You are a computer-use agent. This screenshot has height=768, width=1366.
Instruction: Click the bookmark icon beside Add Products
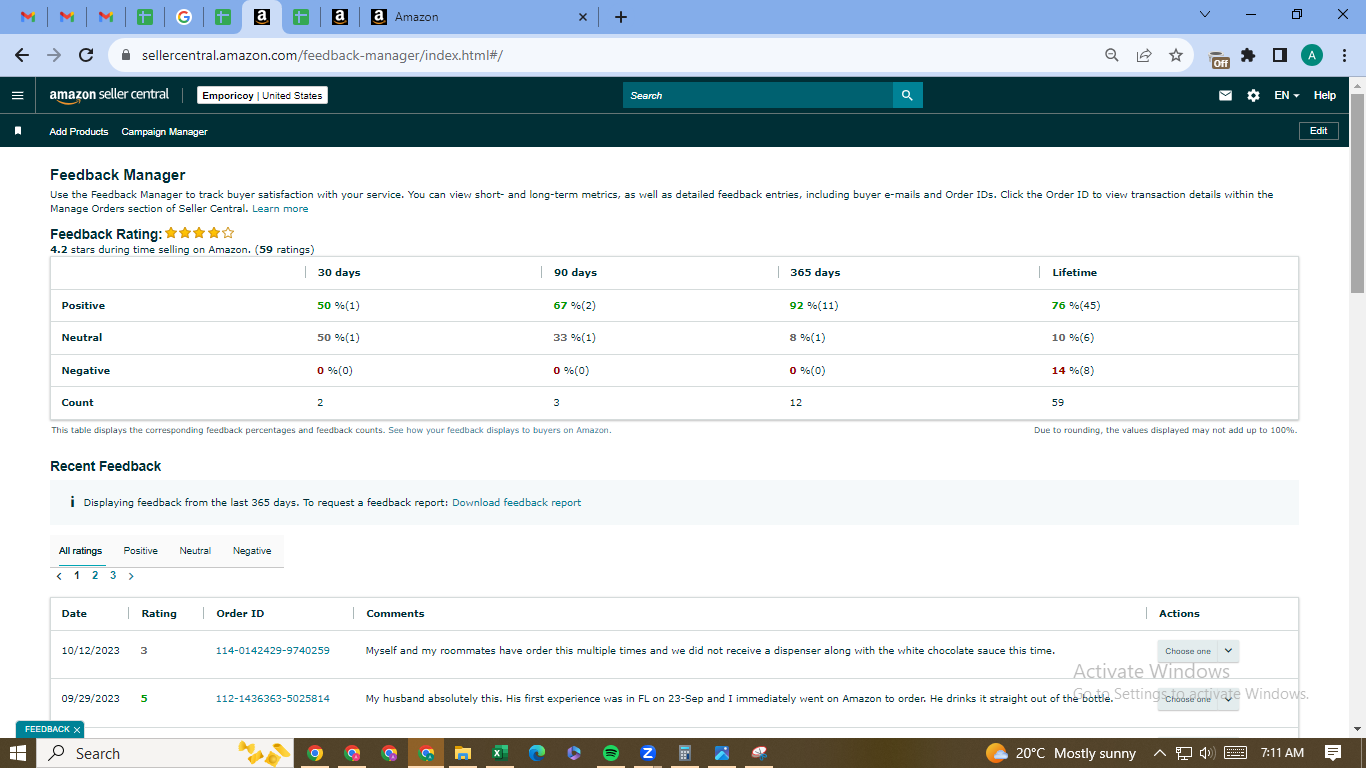(x=18, y=131)
